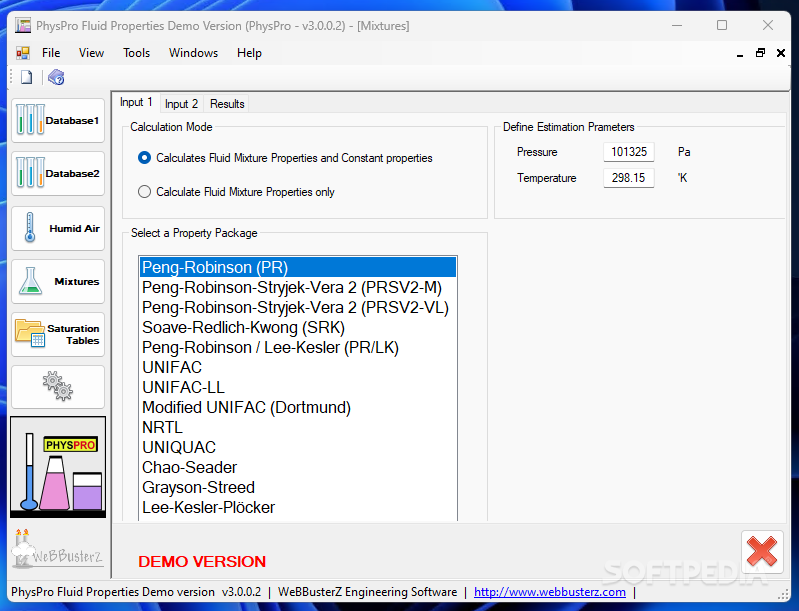Open the File menu
The image size is (799, 611).
tap(51, 53)
